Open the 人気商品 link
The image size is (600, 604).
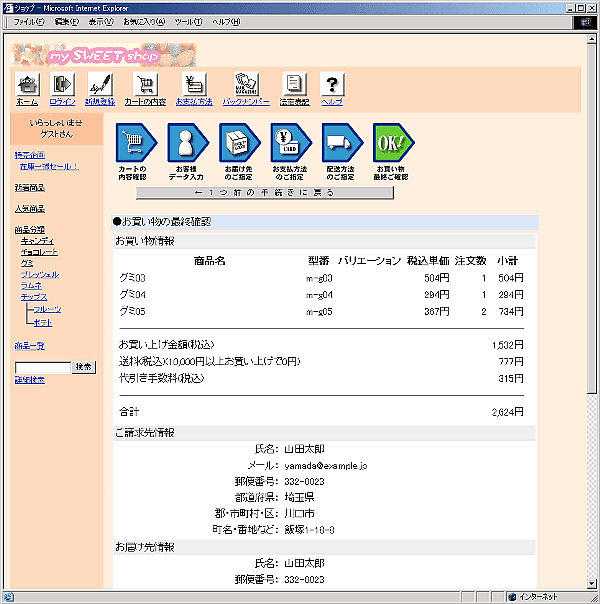tap(30, 209)
